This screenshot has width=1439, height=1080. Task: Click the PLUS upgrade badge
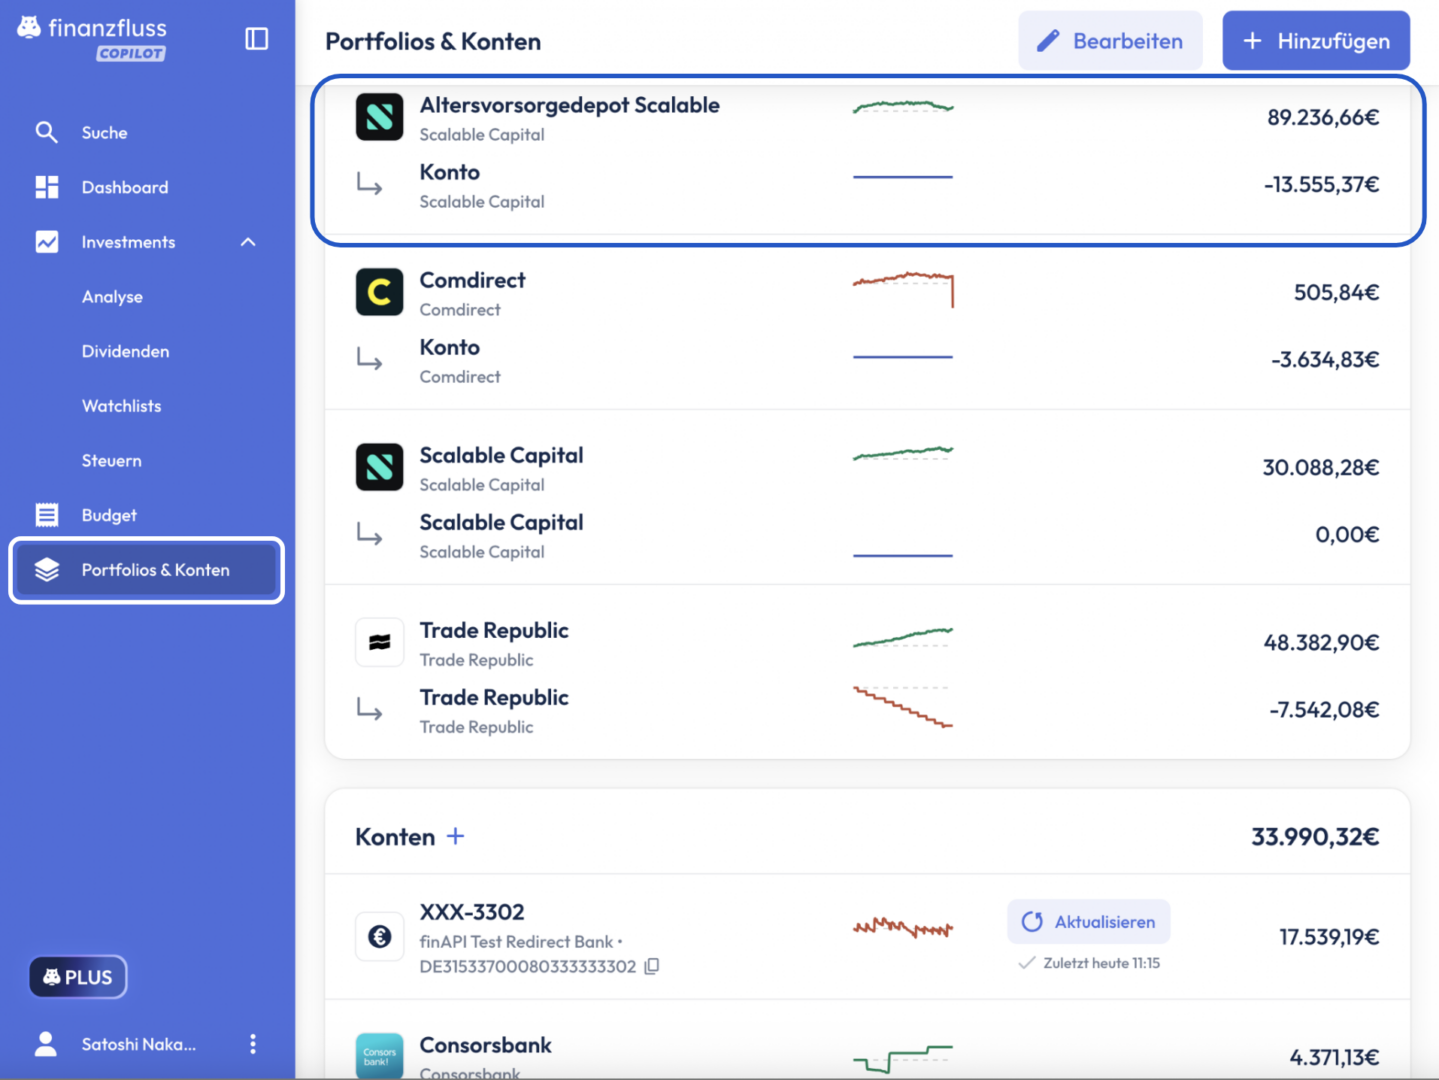pos(78,977)
